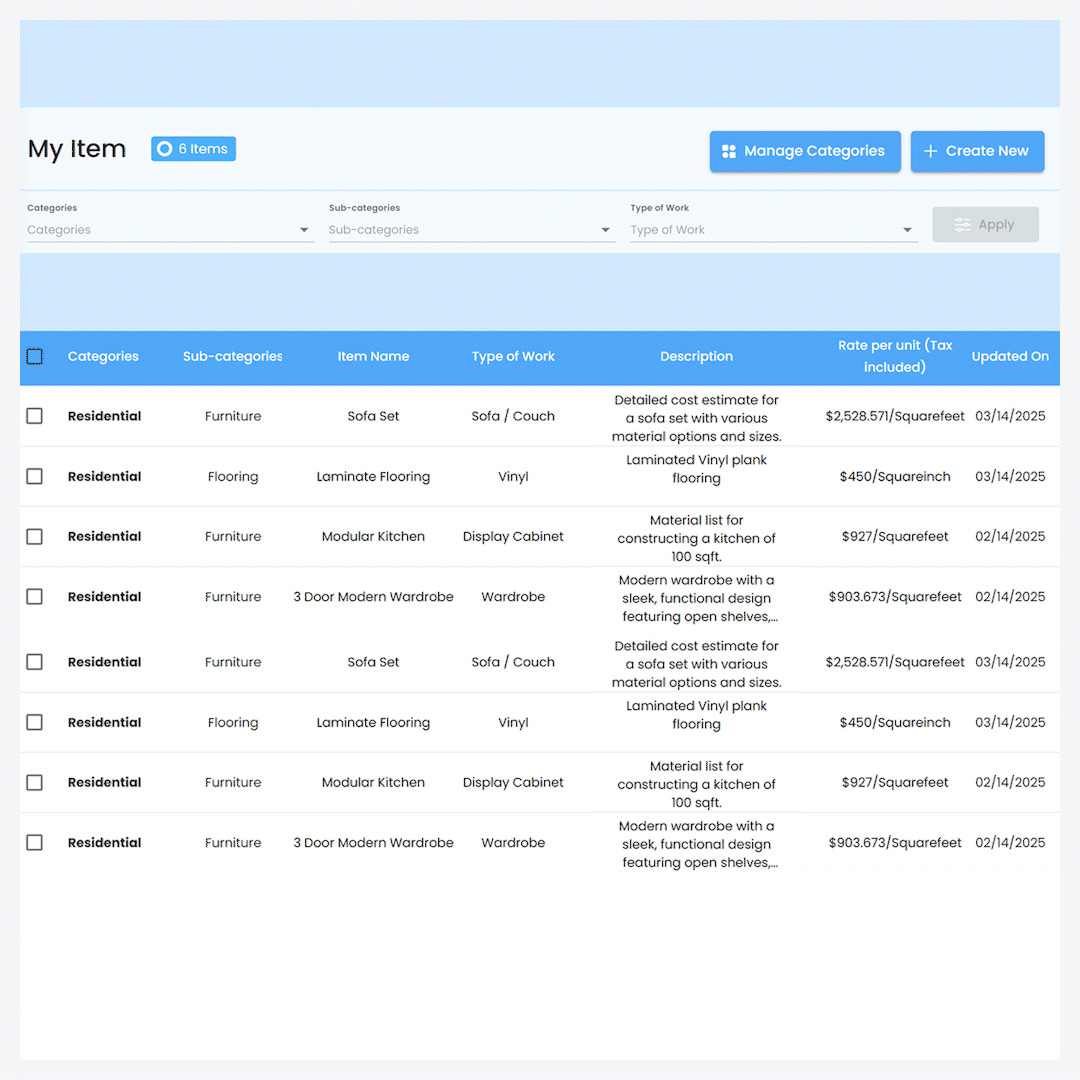Viewport: 1080px width, 1080px height.
Task: Click the circle icon in the 6 Items badge
Action: click(x=165, y=149)
